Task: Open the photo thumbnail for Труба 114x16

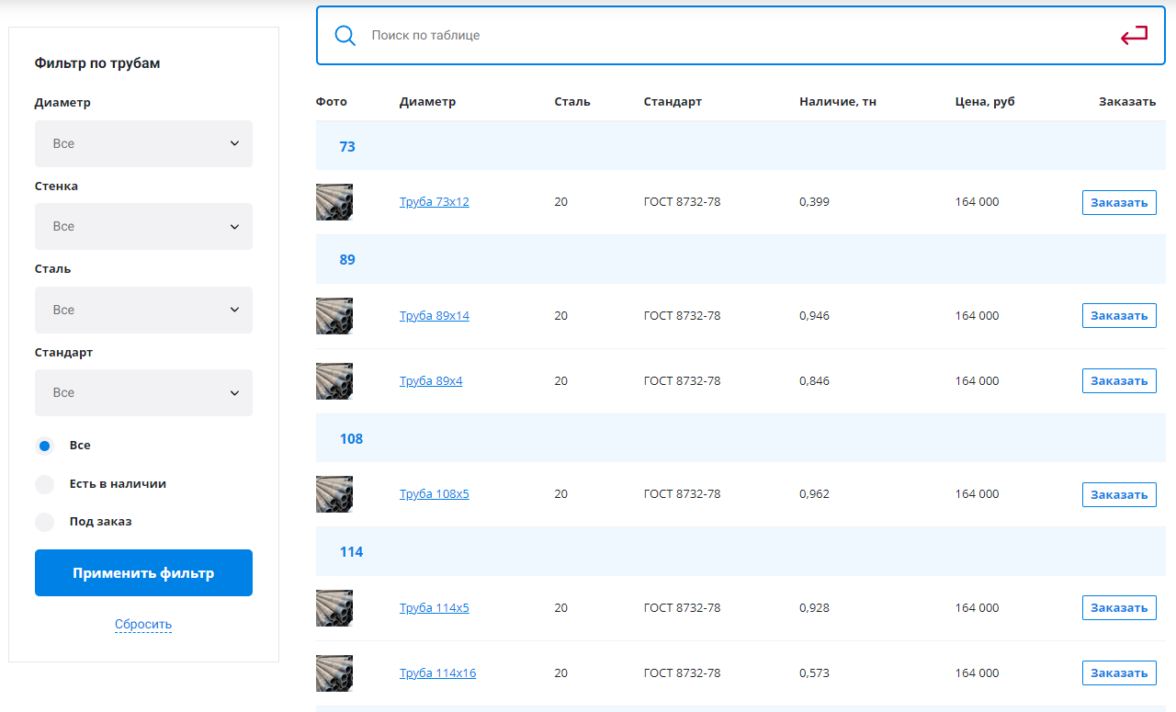Action: (x=334, y=673)
